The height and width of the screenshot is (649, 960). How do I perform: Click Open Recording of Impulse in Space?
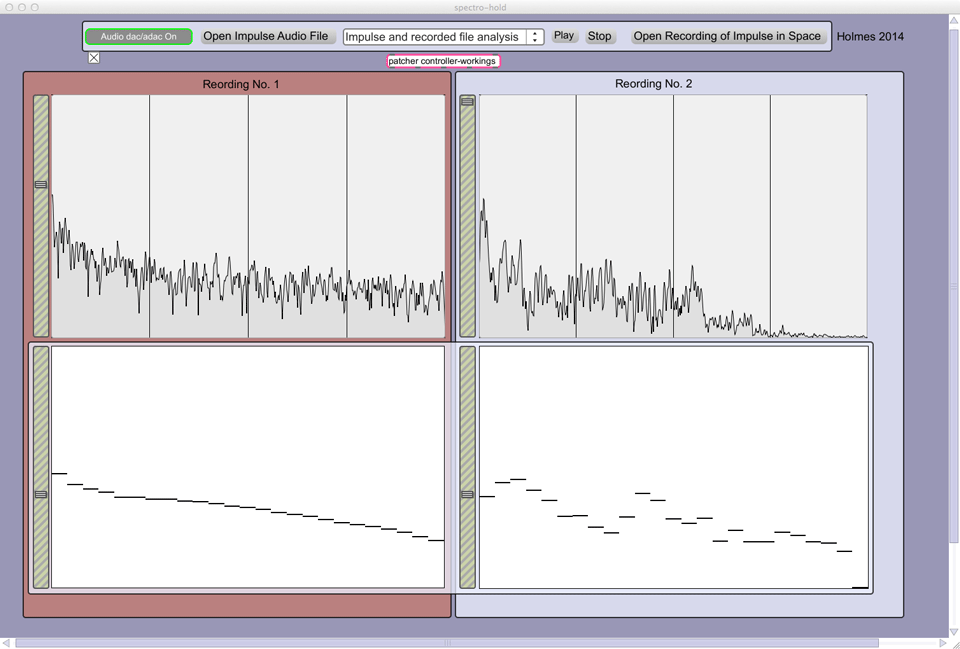coord(727,36)
